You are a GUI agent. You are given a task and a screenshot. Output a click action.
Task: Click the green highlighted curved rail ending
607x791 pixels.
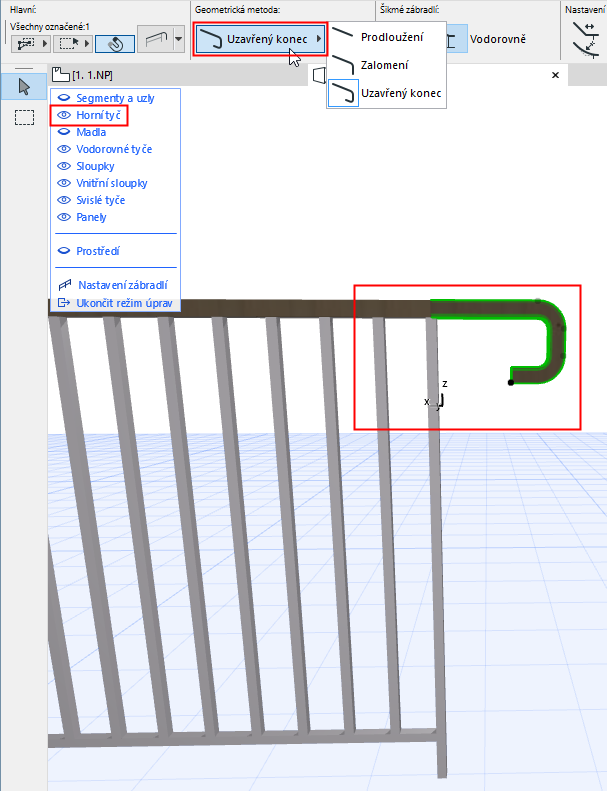(x=555, y=343)
